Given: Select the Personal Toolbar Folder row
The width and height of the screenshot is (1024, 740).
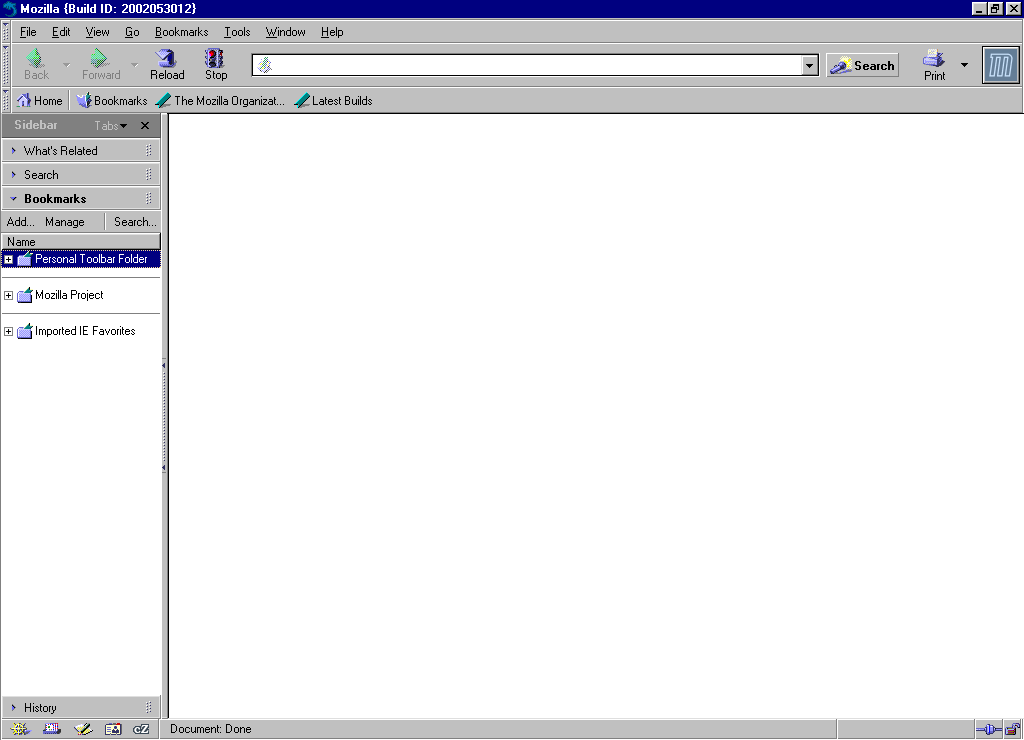Looking at the screenshot, I should (x=81, y=259).
